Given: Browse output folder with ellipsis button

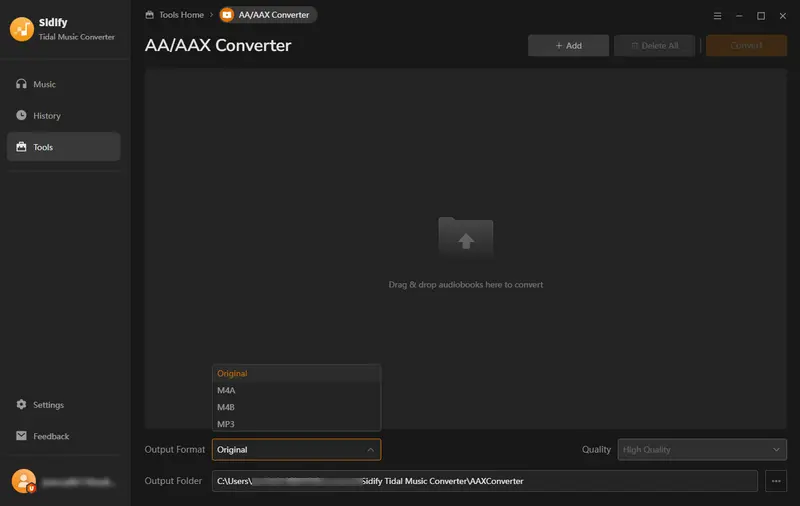Looking at the screenshot, I should click(x=776, y=481).
